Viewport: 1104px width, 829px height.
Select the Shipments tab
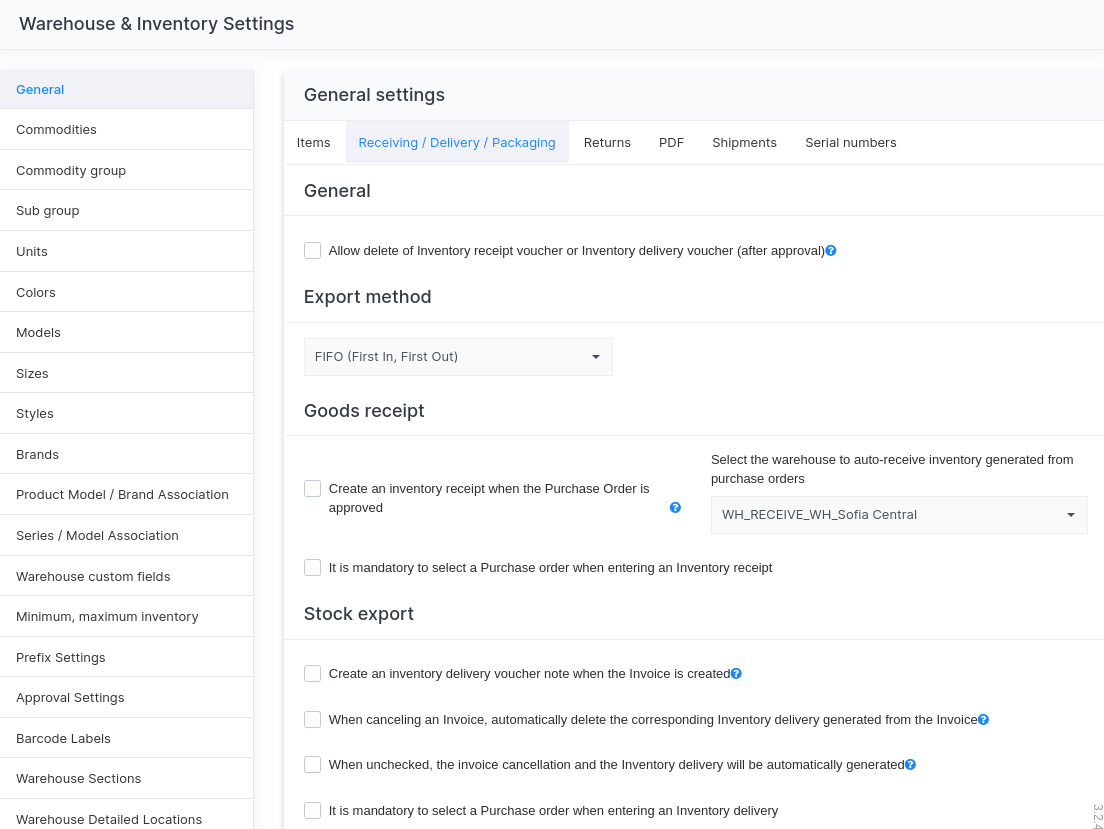tap(744, 143)
